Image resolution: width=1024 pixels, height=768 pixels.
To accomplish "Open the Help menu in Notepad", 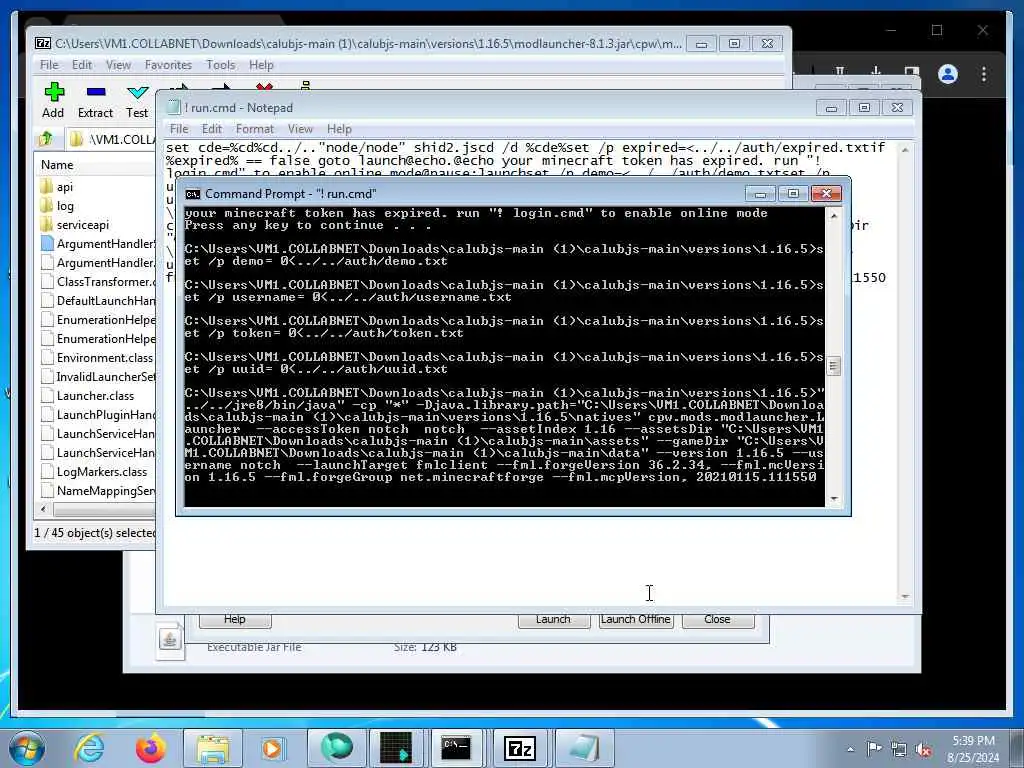I will click(339, 129).
